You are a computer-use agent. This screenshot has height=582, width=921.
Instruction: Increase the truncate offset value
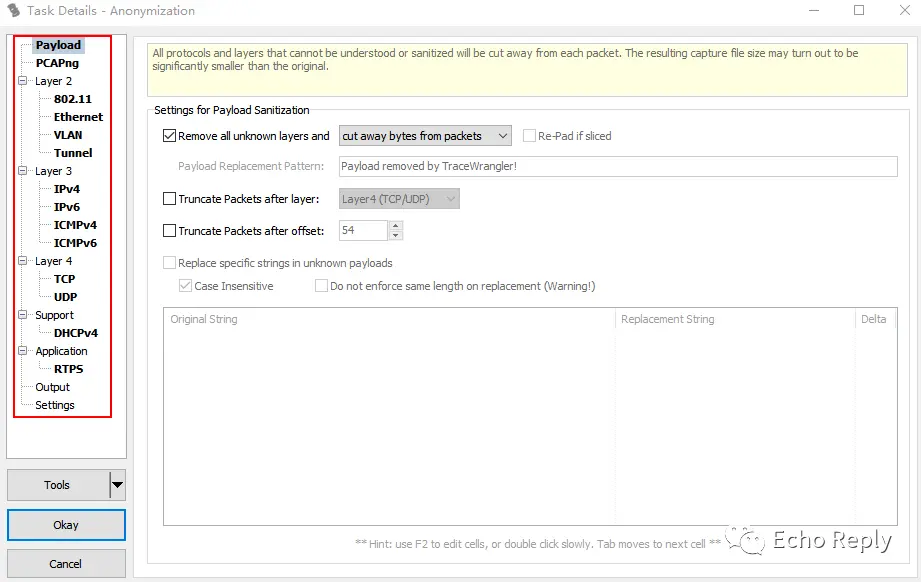click(x=396, y=226)
